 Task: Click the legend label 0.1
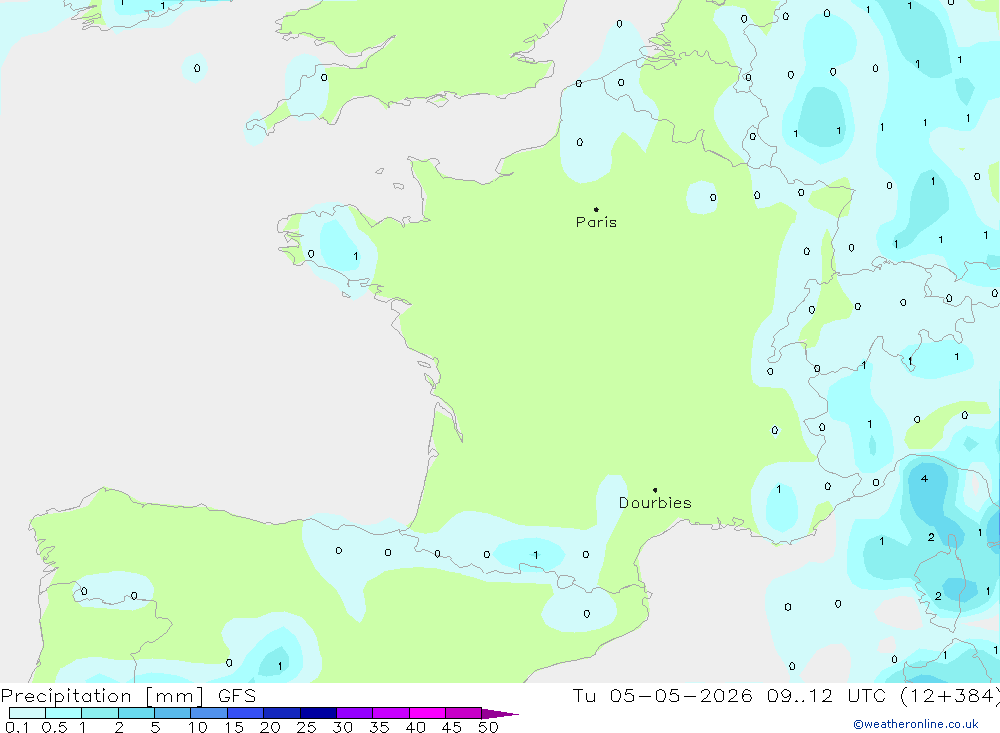(x=17, y=727)
